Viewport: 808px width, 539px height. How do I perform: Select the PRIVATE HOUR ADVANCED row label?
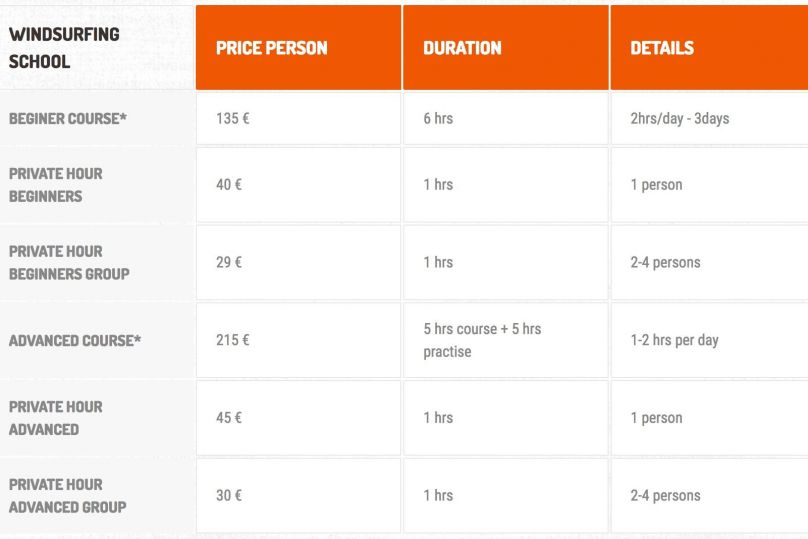[56, 417]
